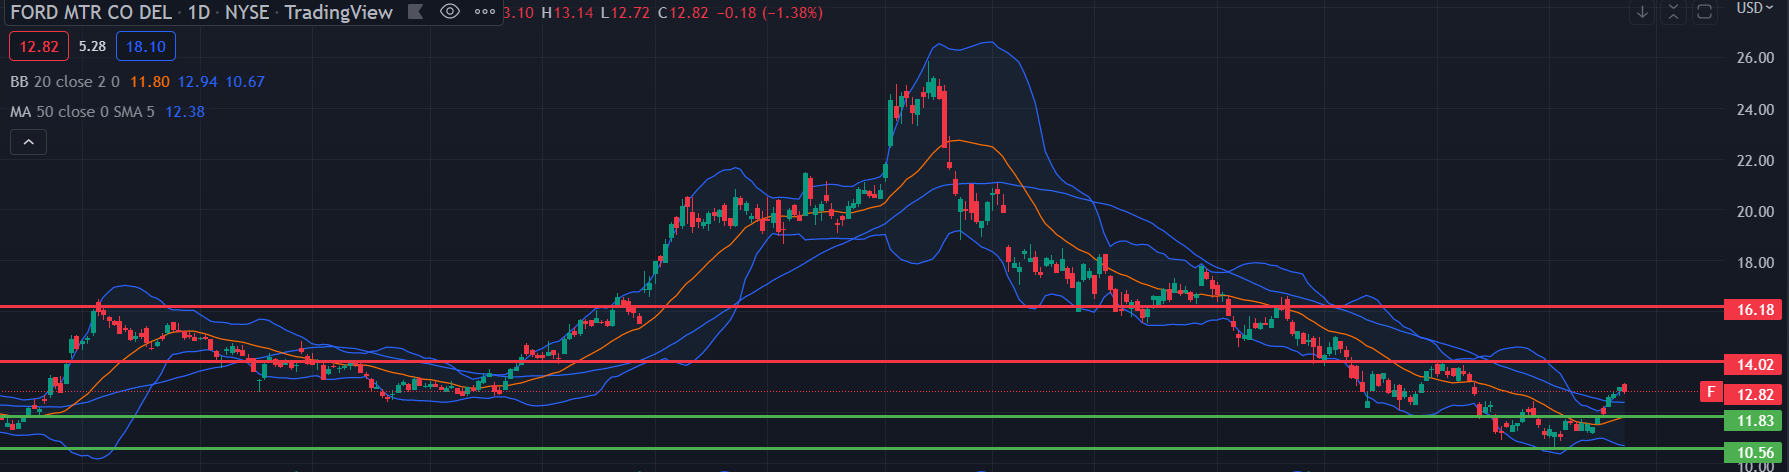
Task: Click the 26.00 price scale label
Action: pos(1755,58)
